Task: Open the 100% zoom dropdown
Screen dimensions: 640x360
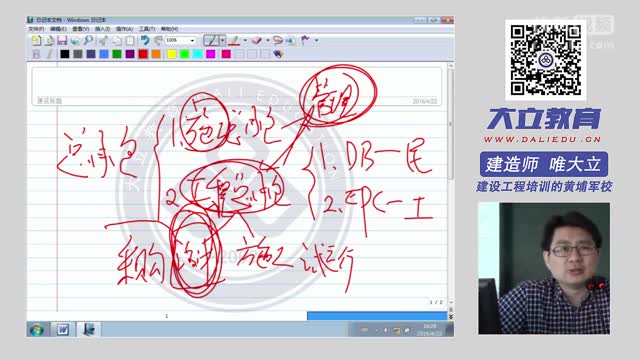Action: pos(180,40)
